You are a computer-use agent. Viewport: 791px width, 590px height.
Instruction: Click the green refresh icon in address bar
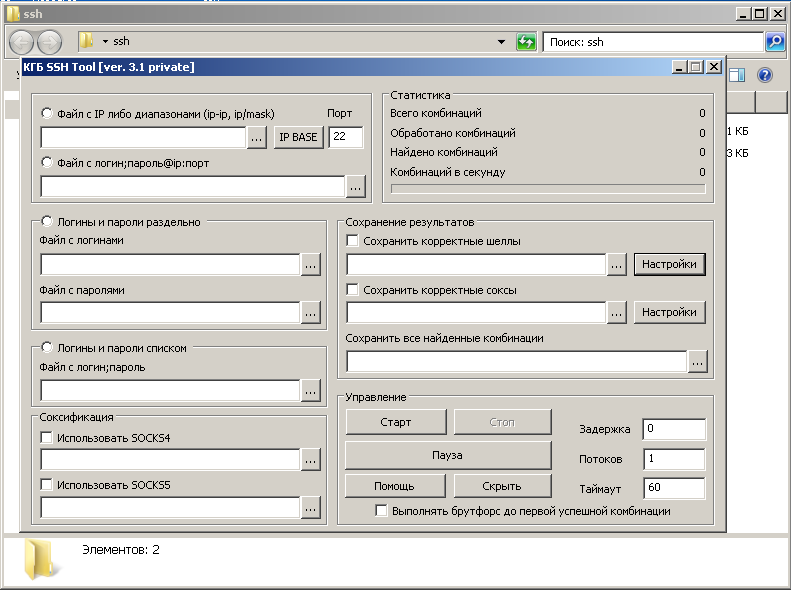526,42
